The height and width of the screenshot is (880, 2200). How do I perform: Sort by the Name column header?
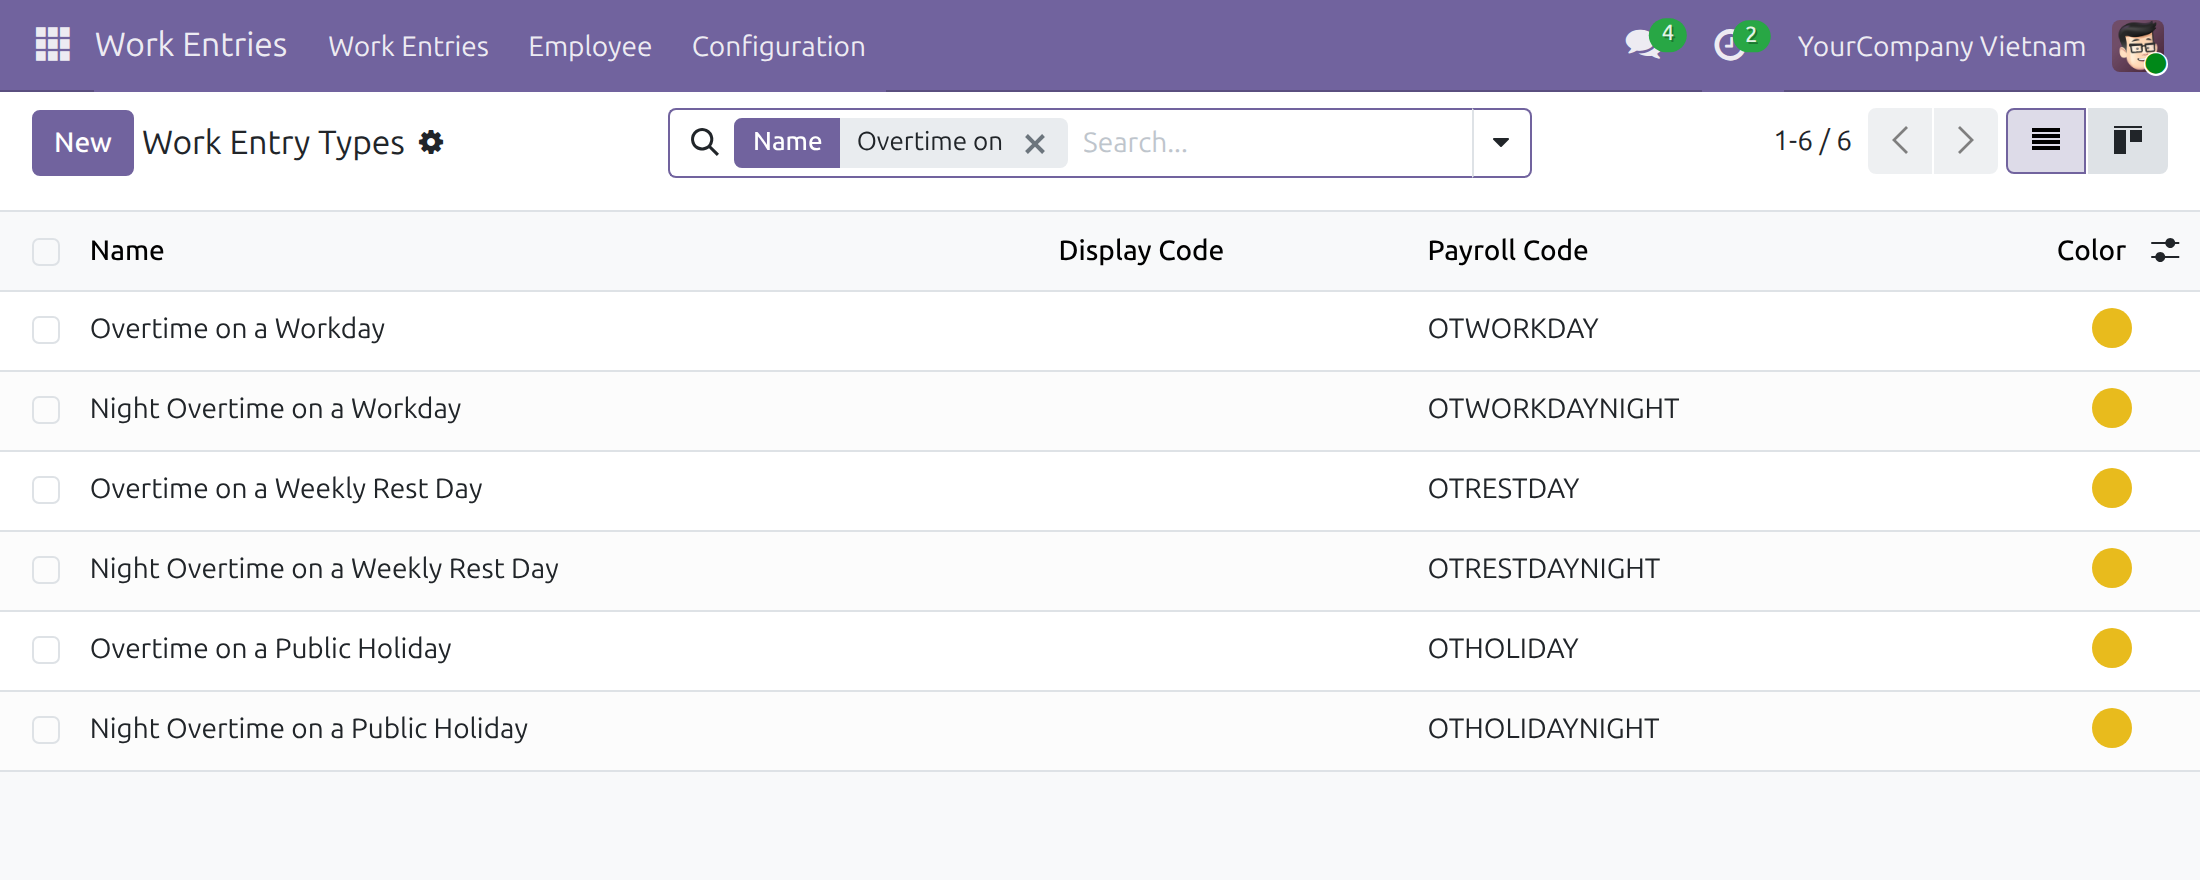127,250
